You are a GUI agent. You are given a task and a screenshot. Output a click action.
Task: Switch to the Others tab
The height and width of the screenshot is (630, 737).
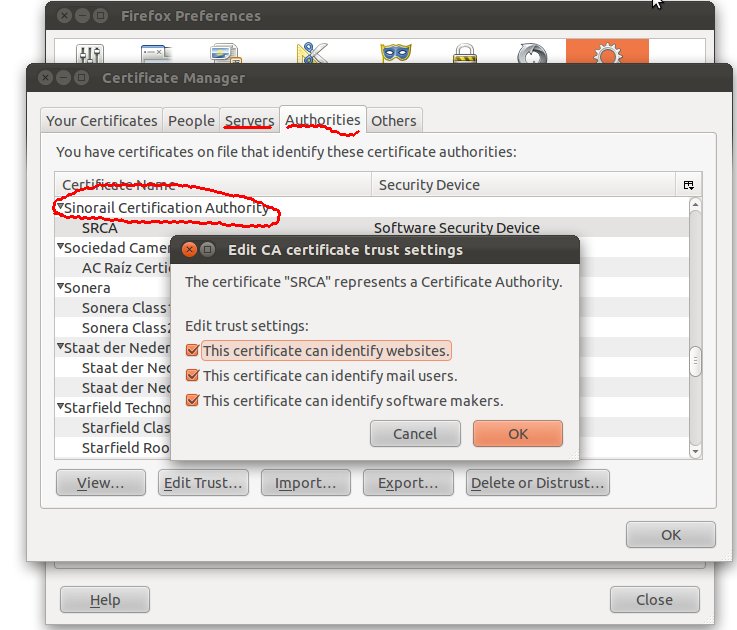394,121
